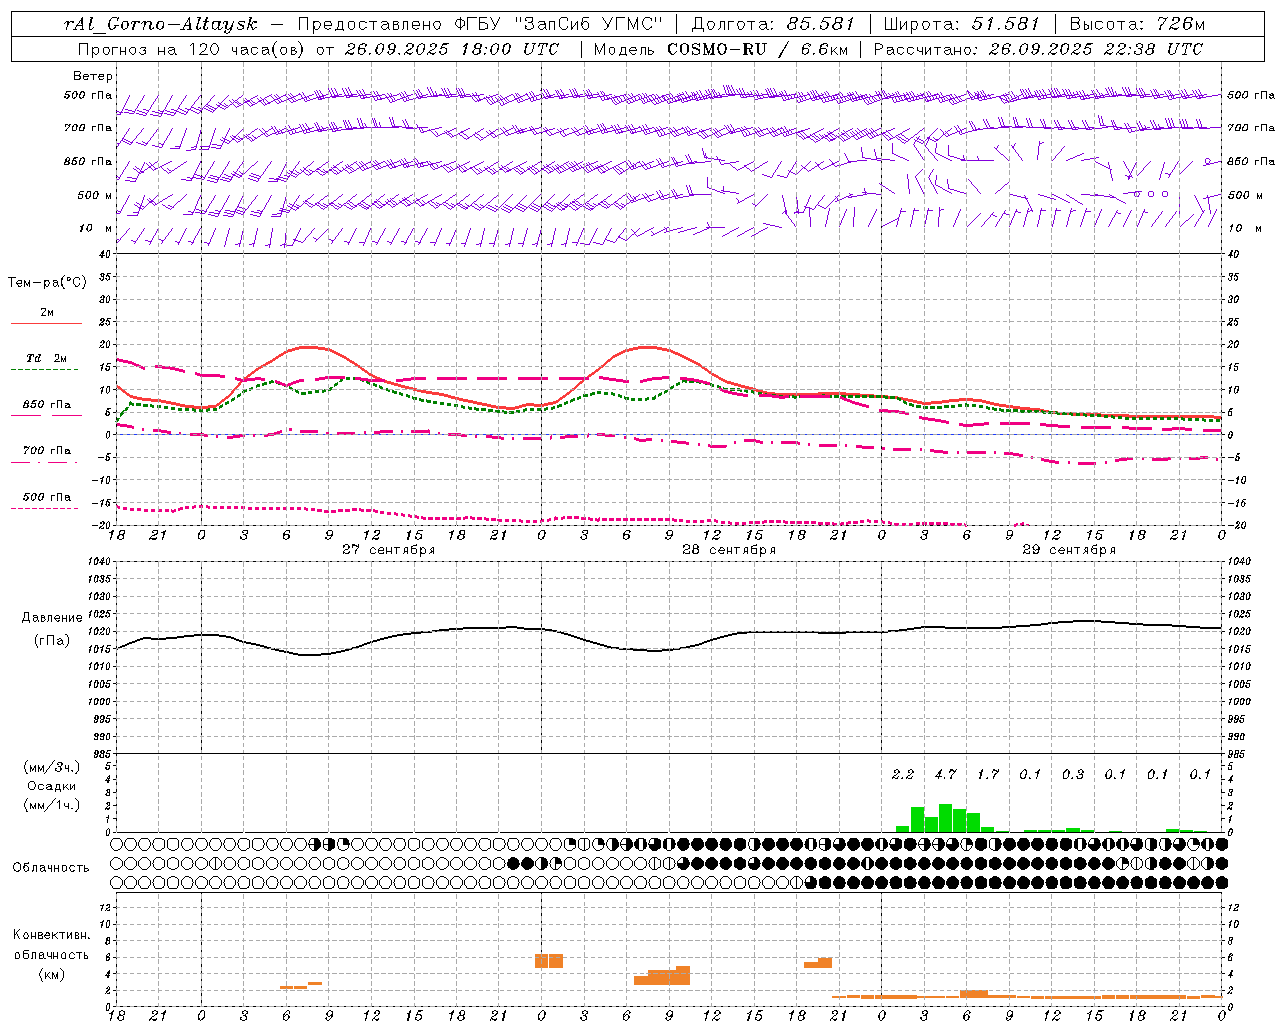Click the 'Осадки' precipitation label
Viewport: 1280px width, 1024px height.
(52, 786)
